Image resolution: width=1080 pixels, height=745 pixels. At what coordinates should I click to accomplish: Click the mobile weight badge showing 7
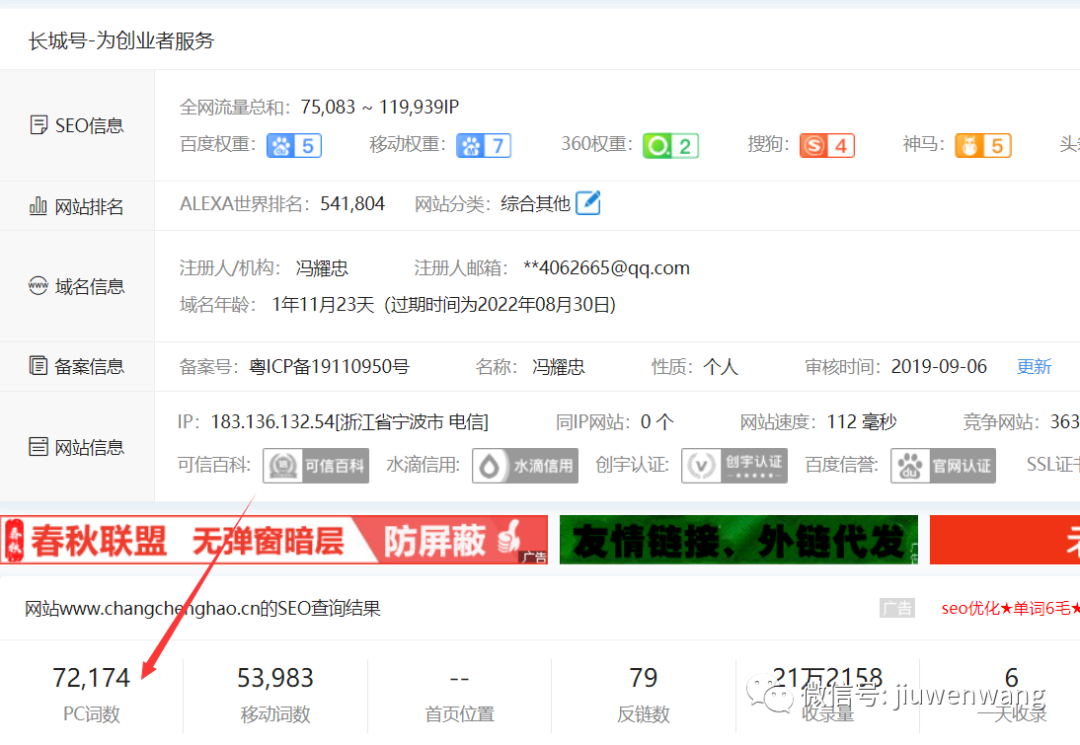pos(484,145)
